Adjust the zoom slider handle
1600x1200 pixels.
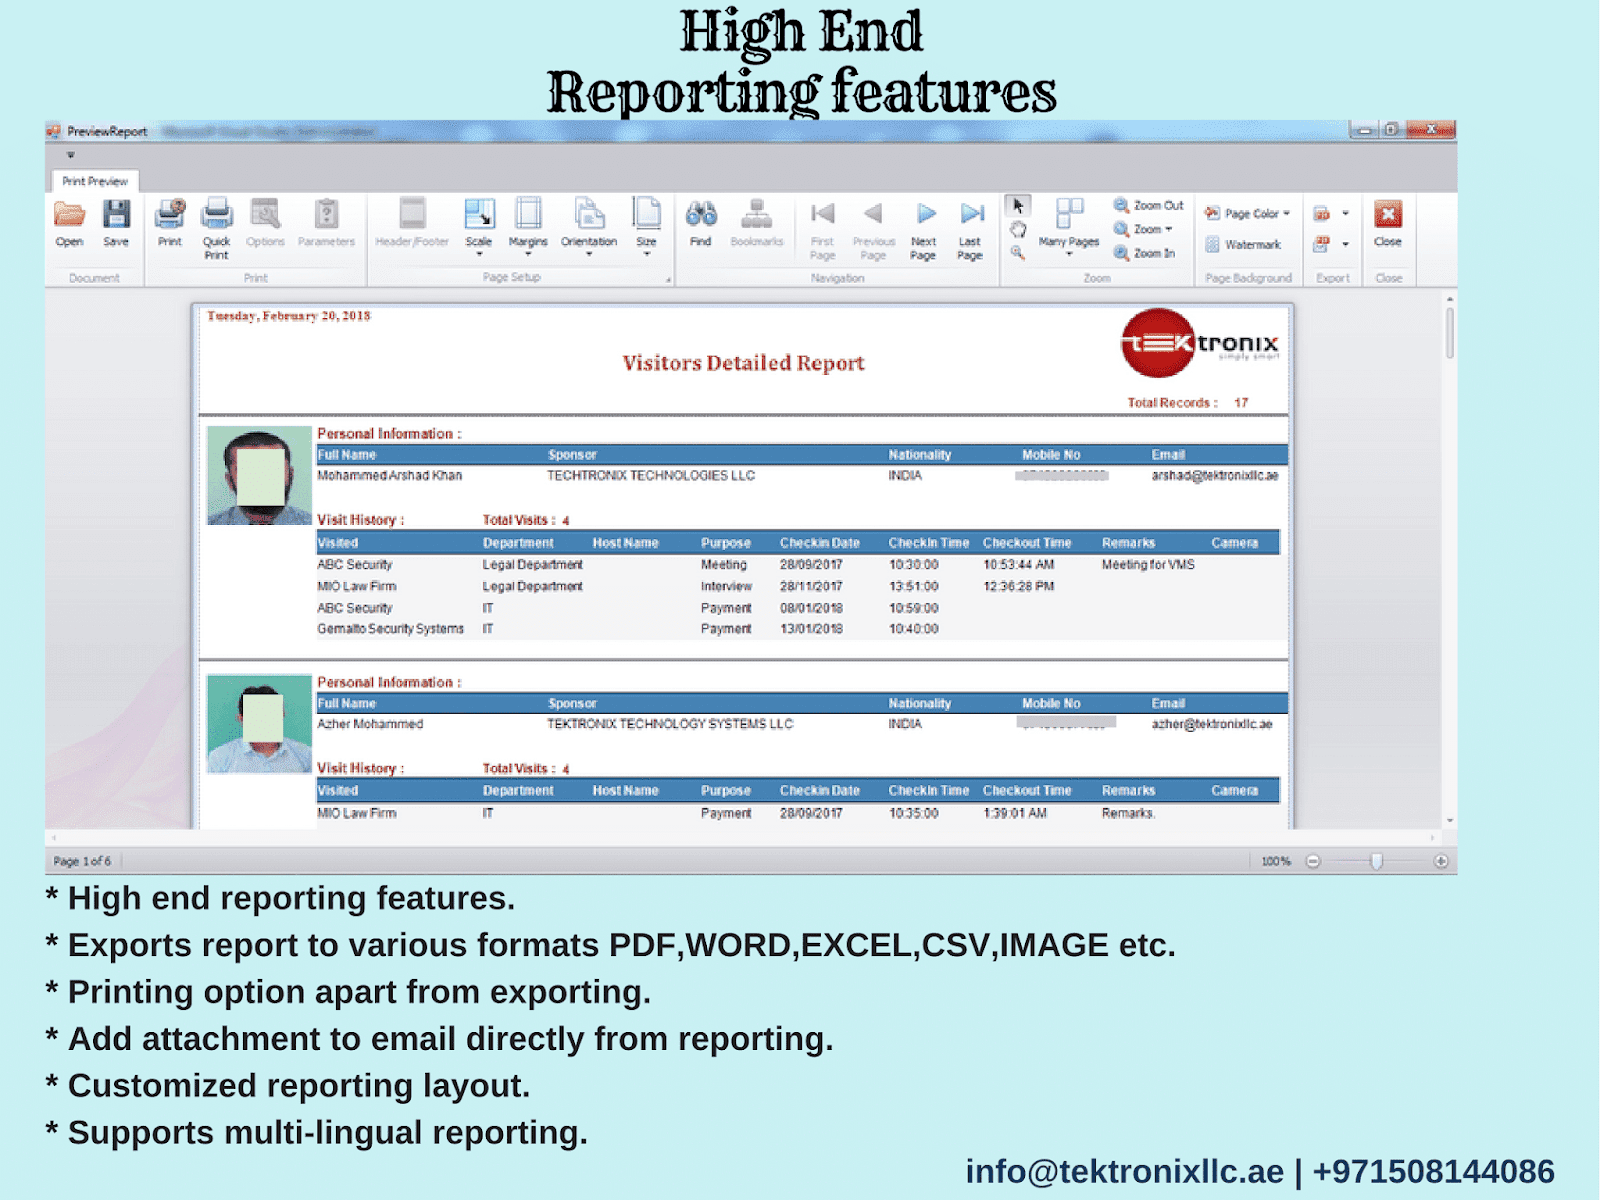(1376, 861)
